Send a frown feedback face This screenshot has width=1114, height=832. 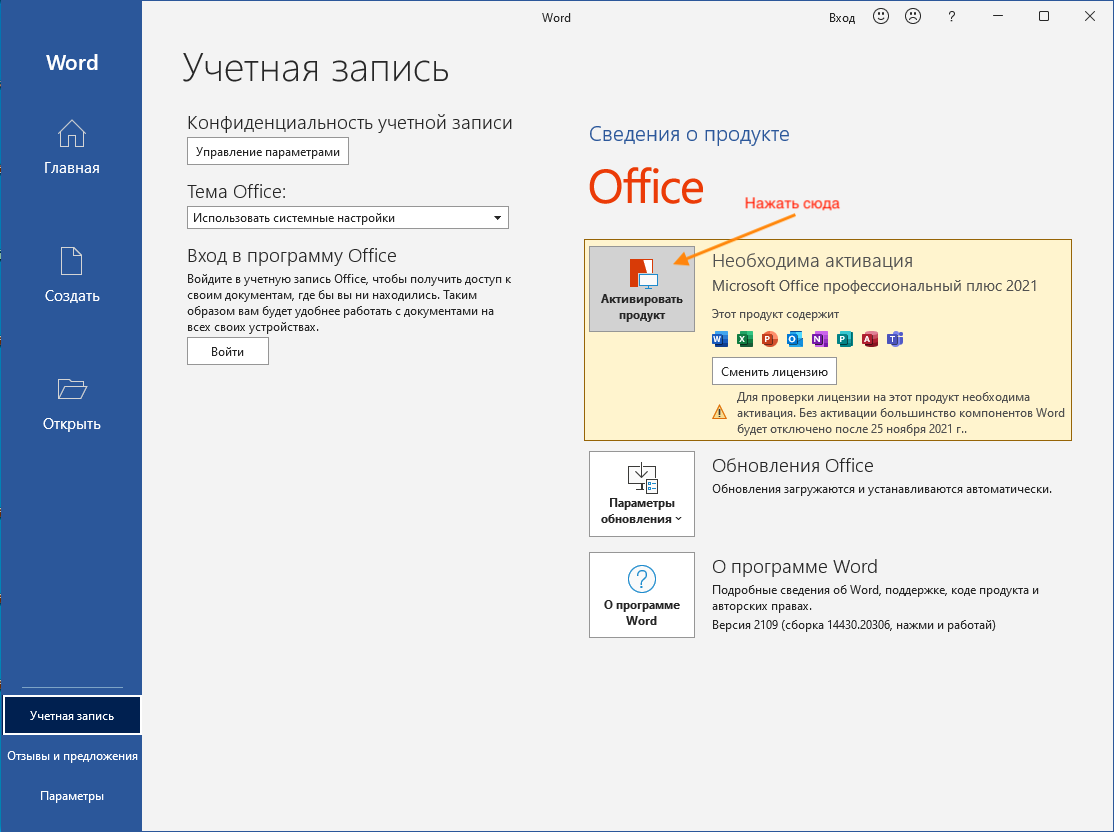coord(913,16)
